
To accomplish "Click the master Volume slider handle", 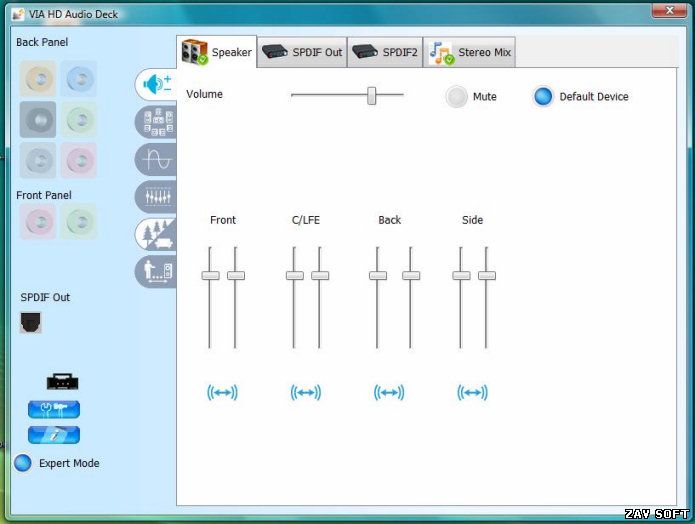I will click(x=372, y=95).
